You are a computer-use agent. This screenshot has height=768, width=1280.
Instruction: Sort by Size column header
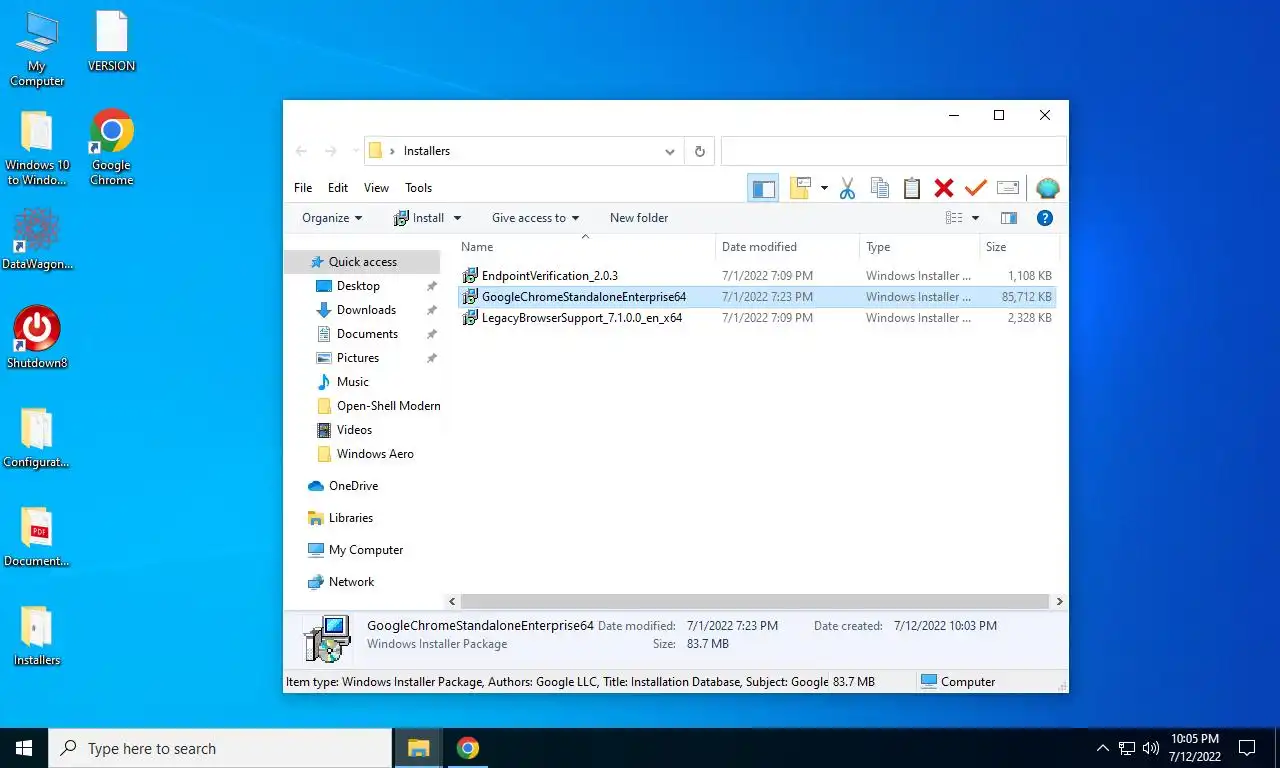(x=1019, y=247)
